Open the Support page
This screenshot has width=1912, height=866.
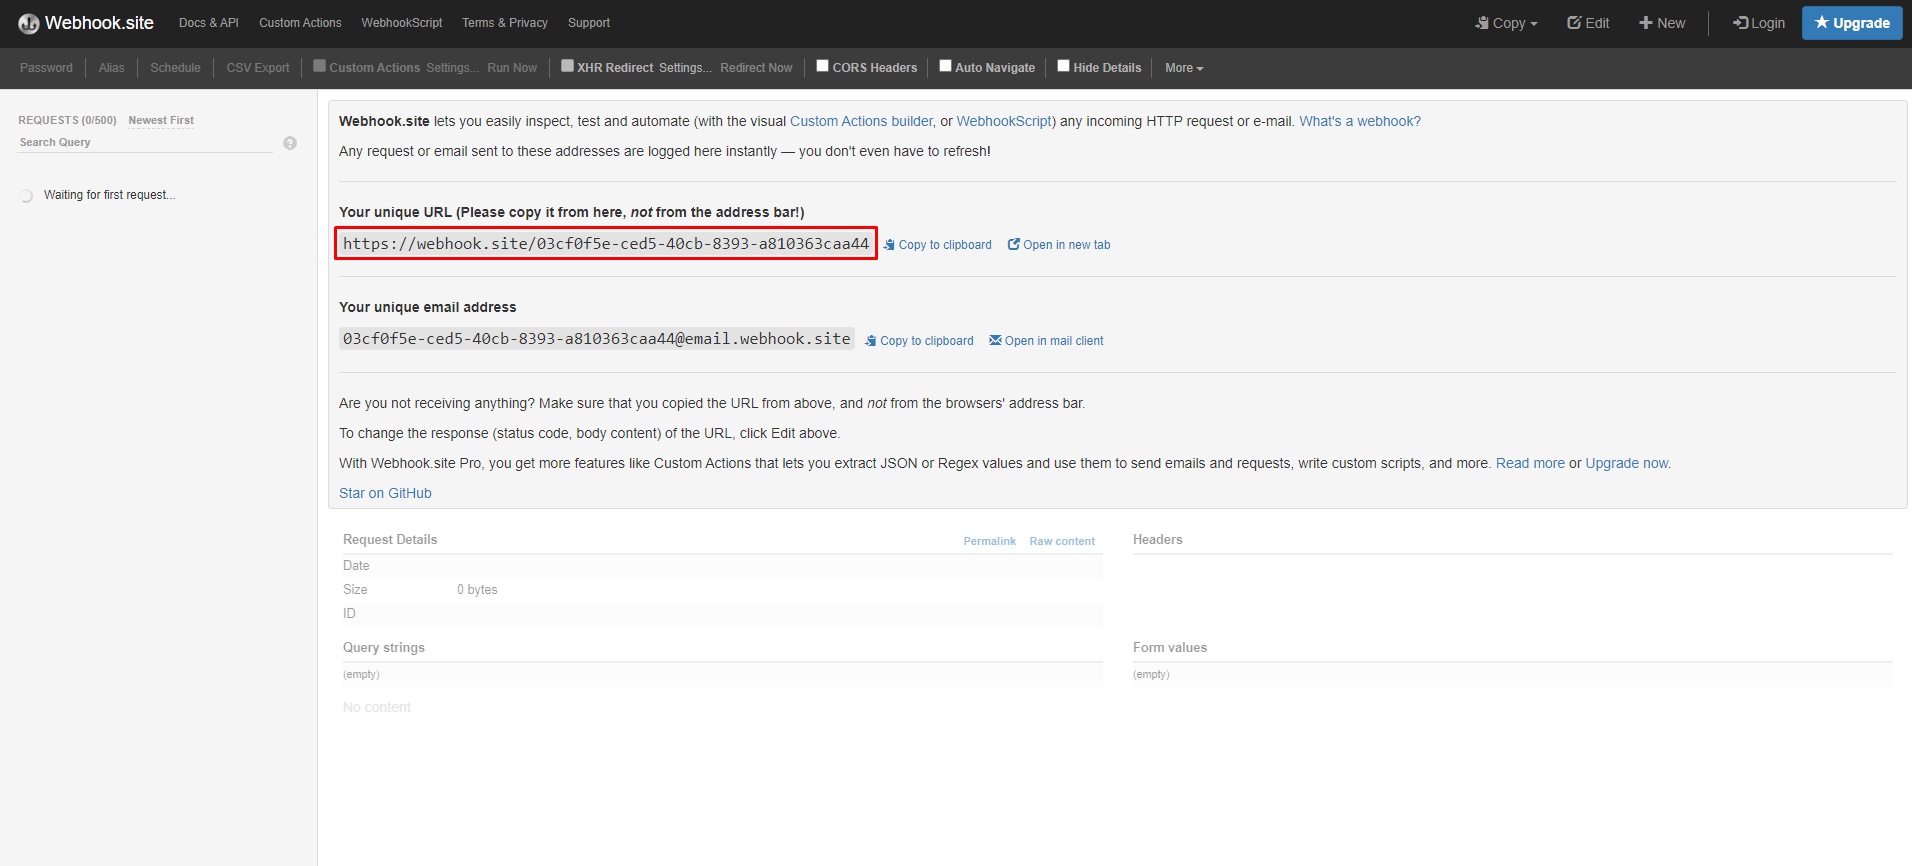coord(589,23)
